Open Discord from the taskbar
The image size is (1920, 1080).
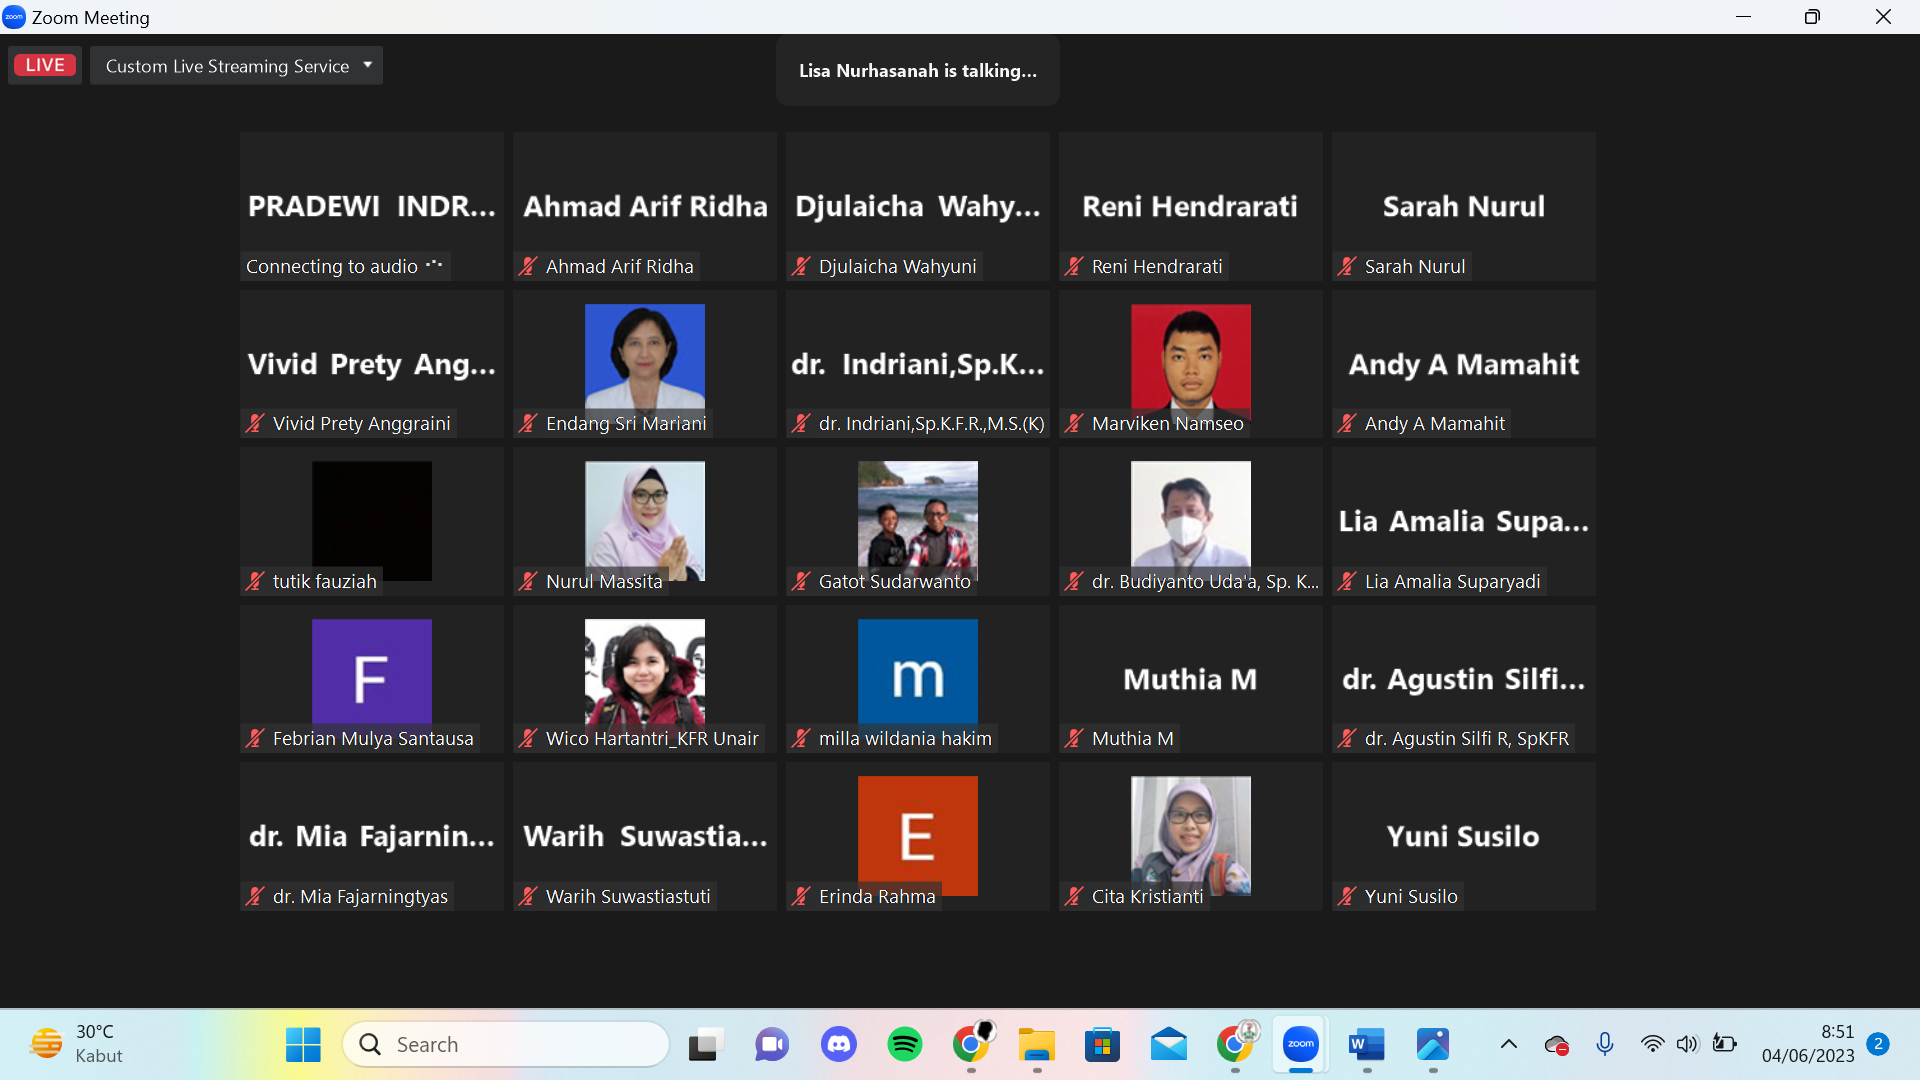(x=839, y=1045)
